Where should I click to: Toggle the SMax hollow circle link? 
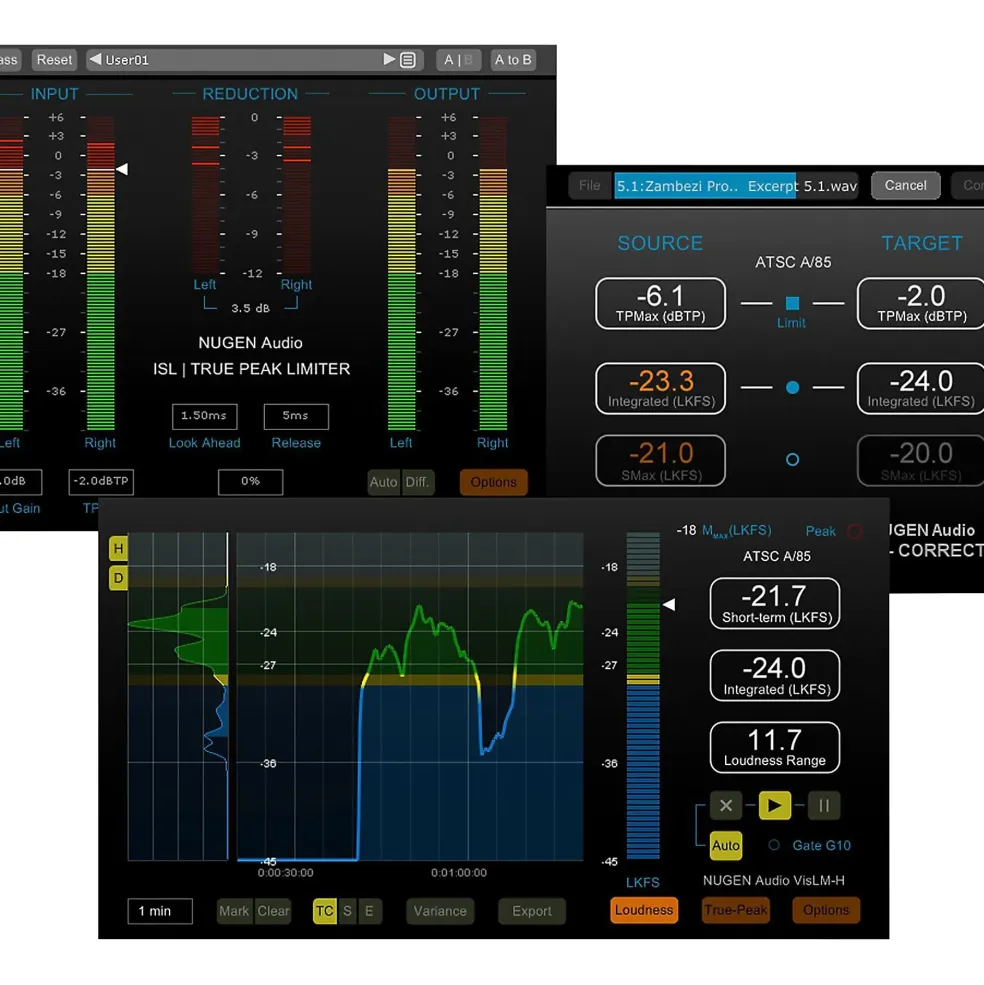tap(792, 460)
